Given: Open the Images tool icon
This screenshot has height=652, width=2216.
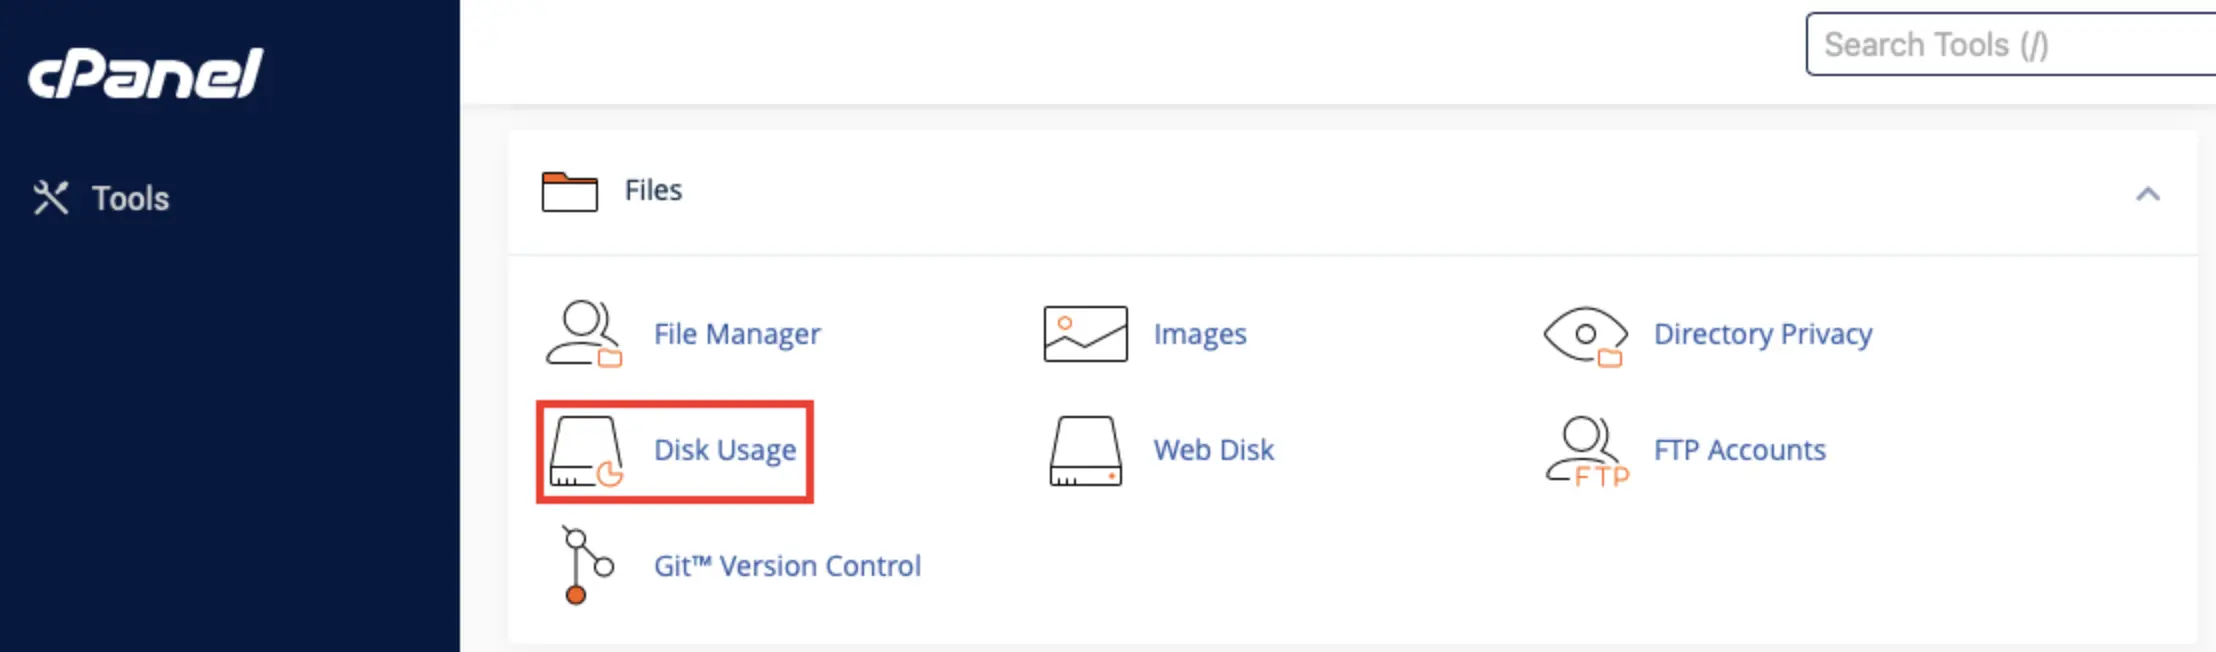Looking at the screenshot, I should click(x=1085, y=334).
